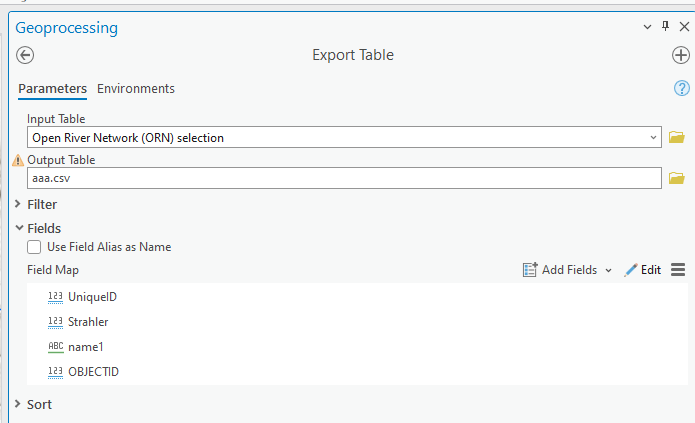The height and width of the screenshot is (423, 695).
Task: Expand the Filter section
Action: 18,204
